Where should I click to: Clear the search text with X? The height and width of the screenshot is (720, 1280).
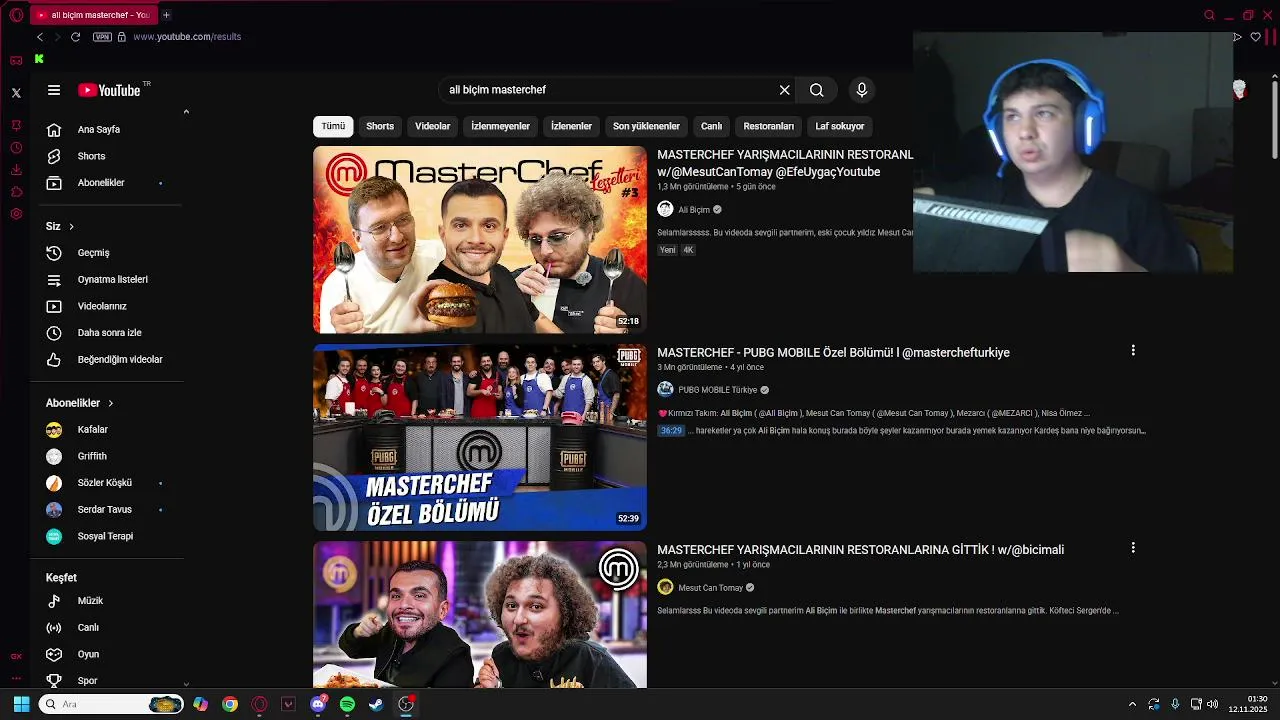(784, 90)
